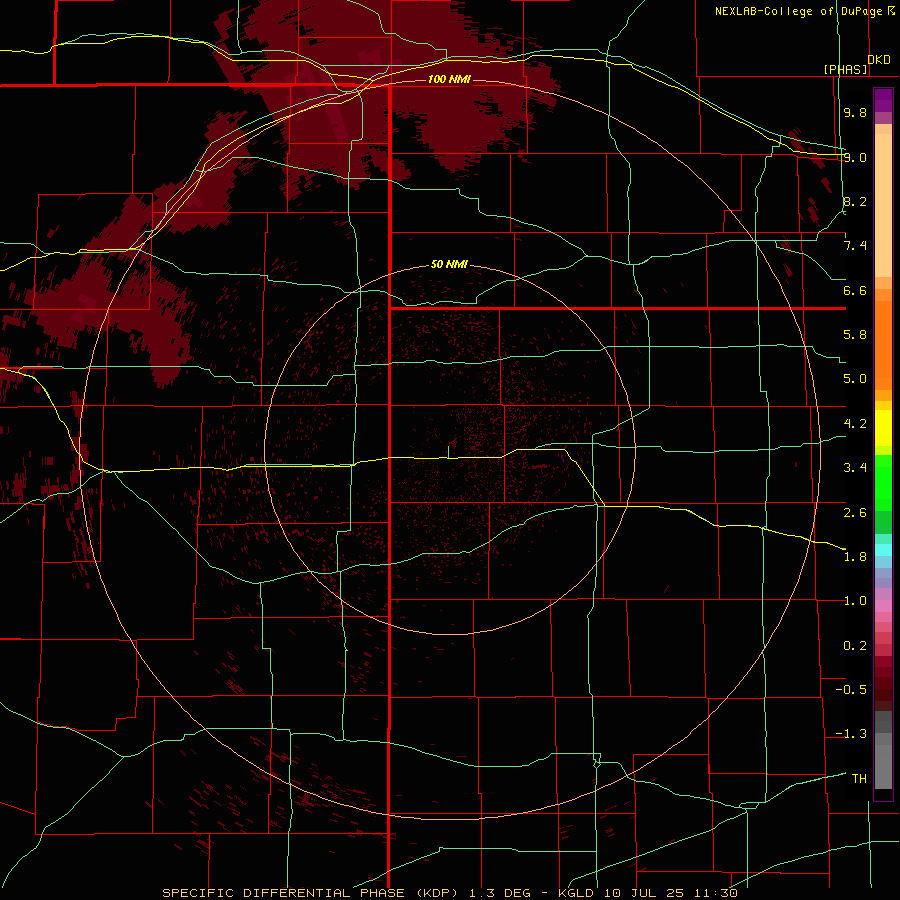Click the 6.6 scale value
The image size is (900, 900).
coord(855,290)
